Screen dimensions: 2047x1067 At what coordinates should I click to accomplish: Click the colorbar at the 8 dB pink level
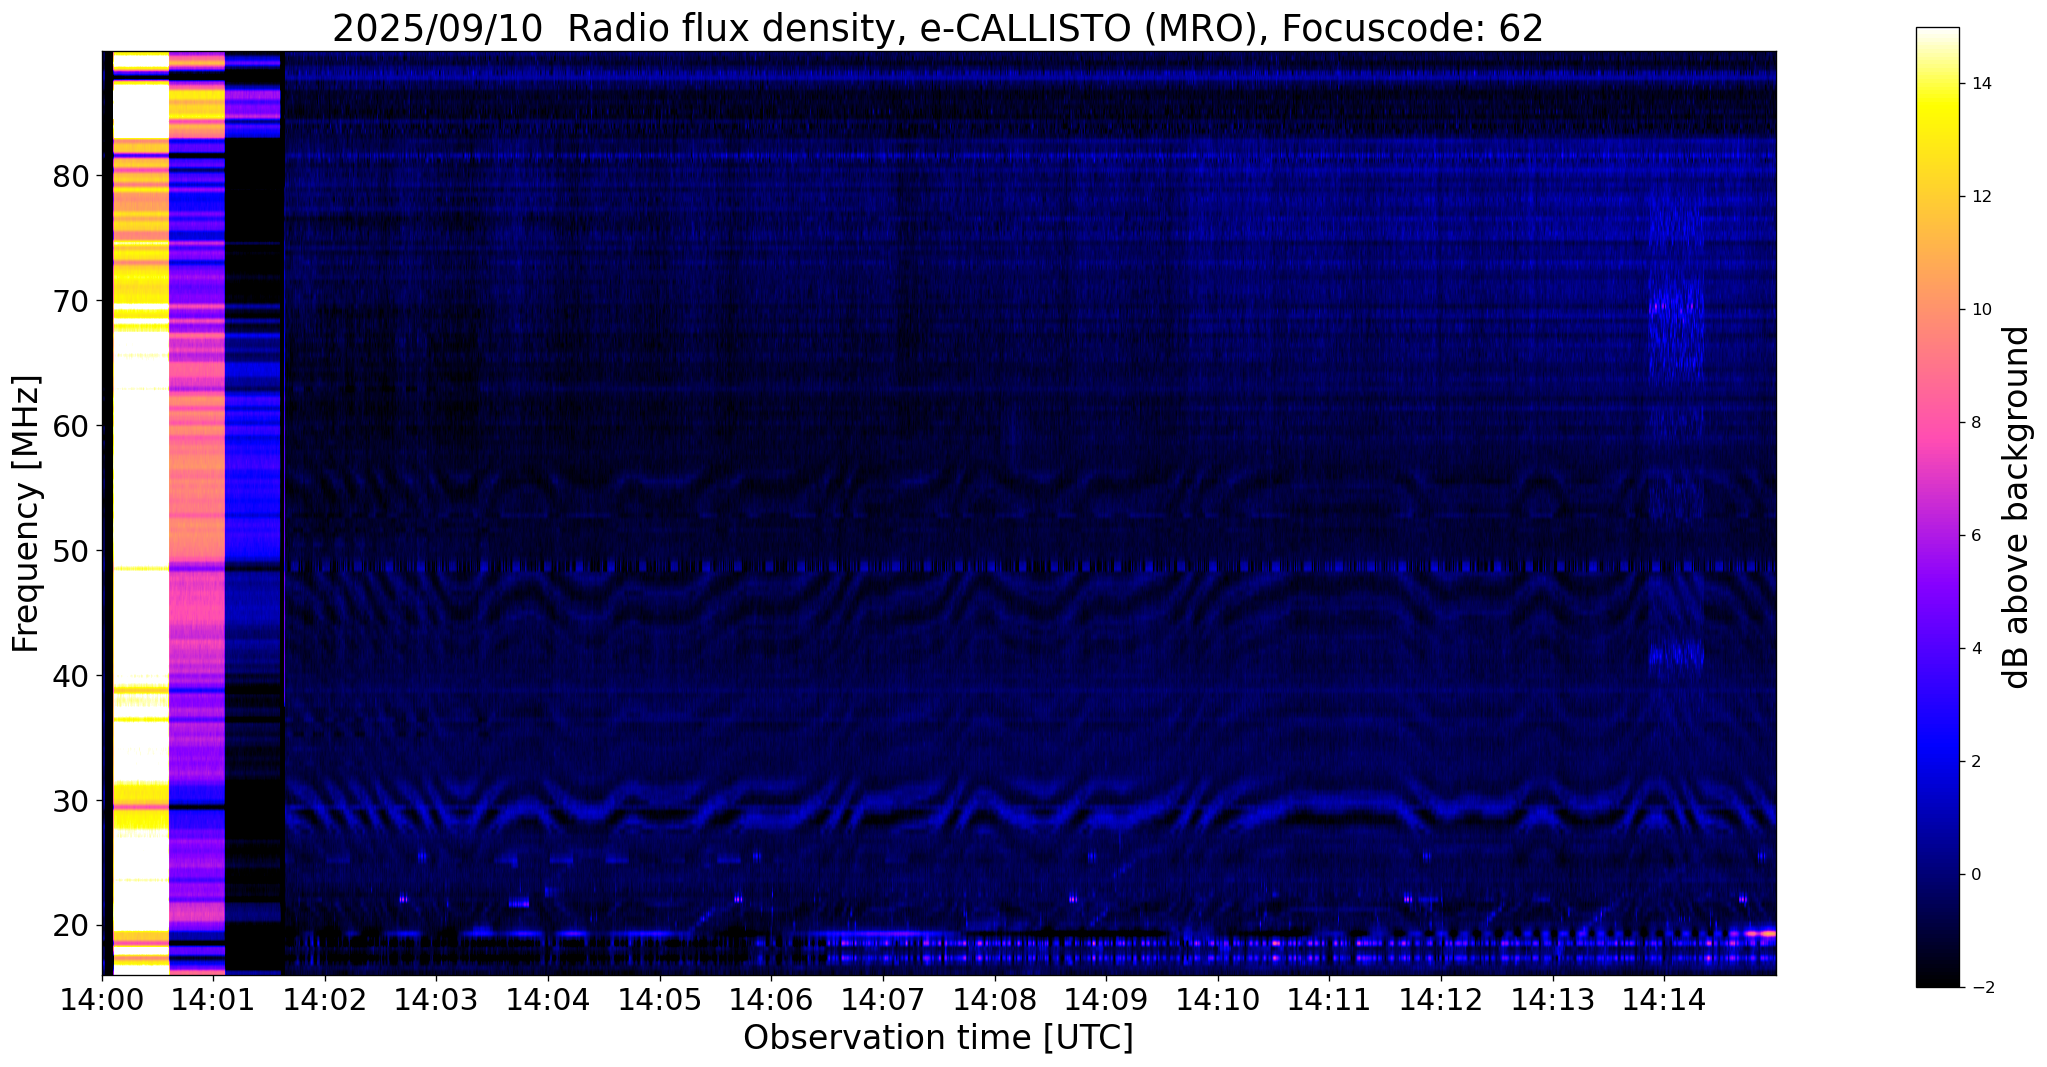(x=1937, y=423)
